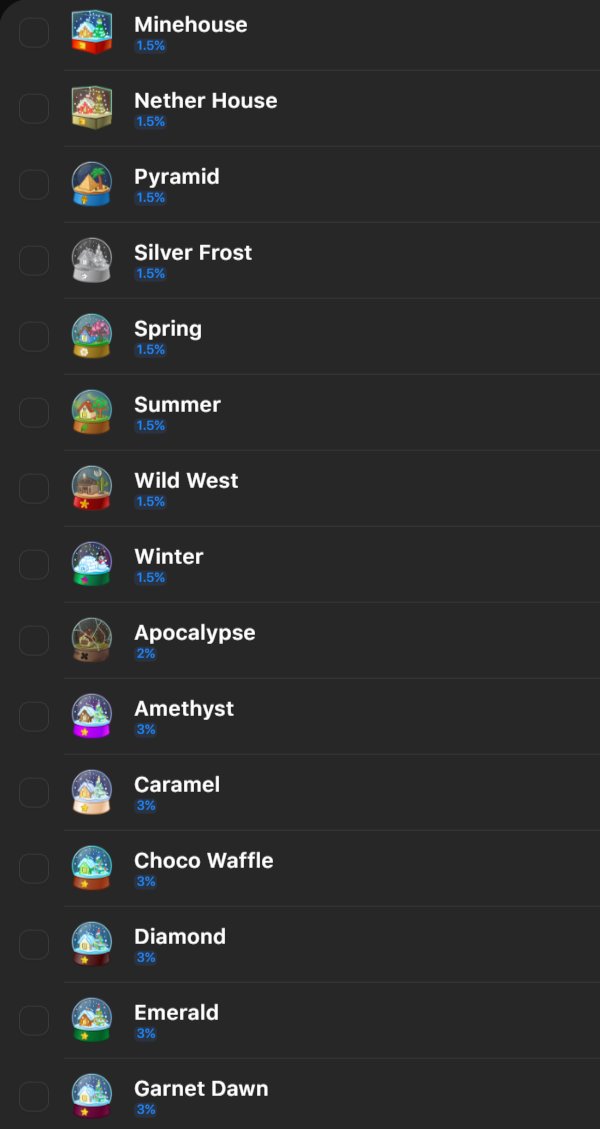The image size is (600, 1129).
Task: Check the Spring checkbox
Action: (x=34, y=336)
